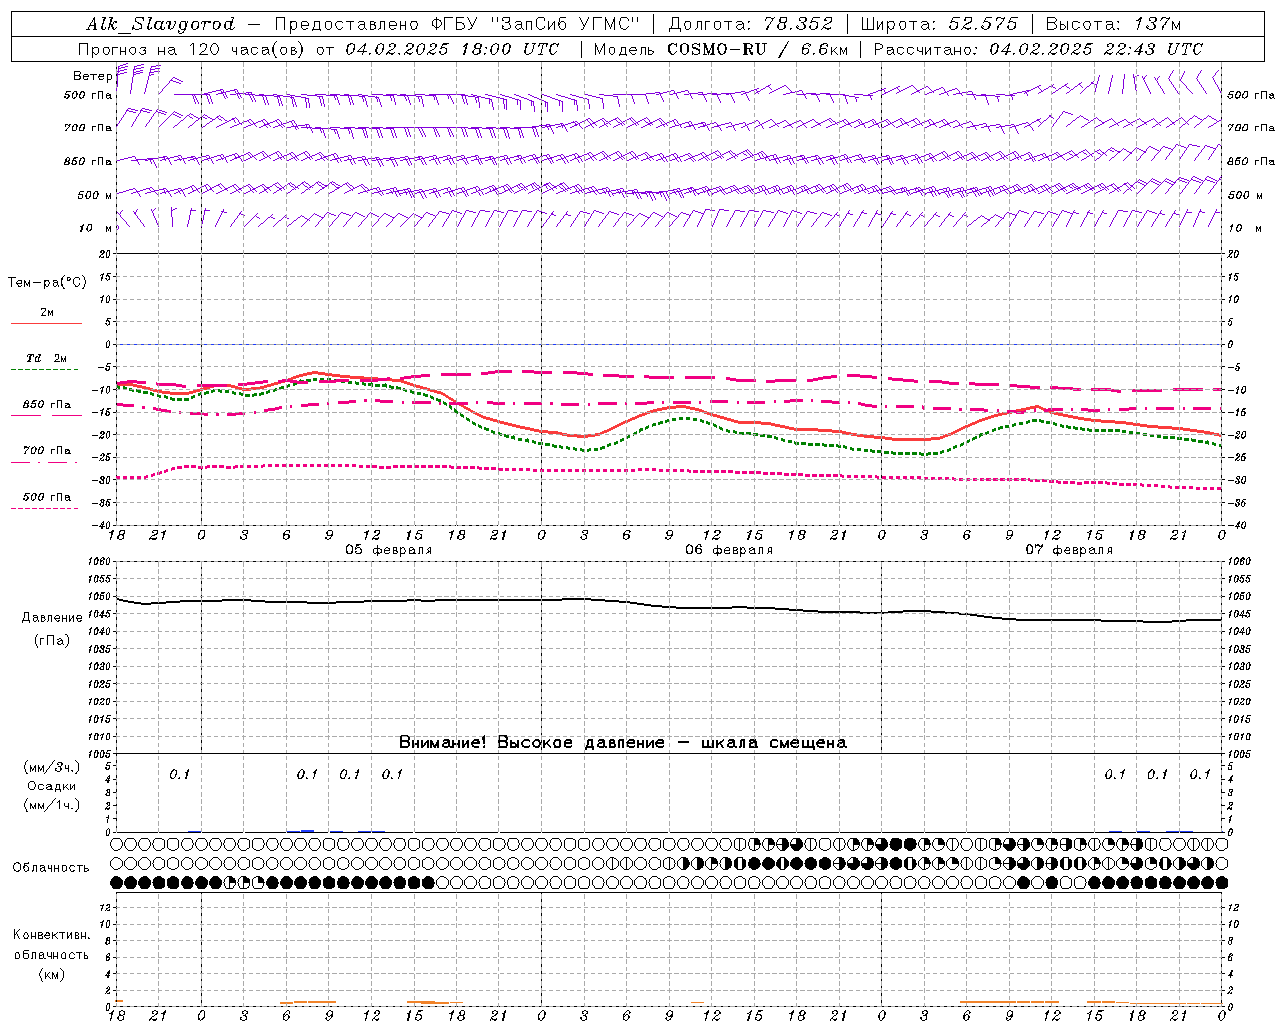Screen dimensions: 1280x1024
Task: Click the forecast start time 04.02.2025 18:00 UTC
Action: point(452,49)
